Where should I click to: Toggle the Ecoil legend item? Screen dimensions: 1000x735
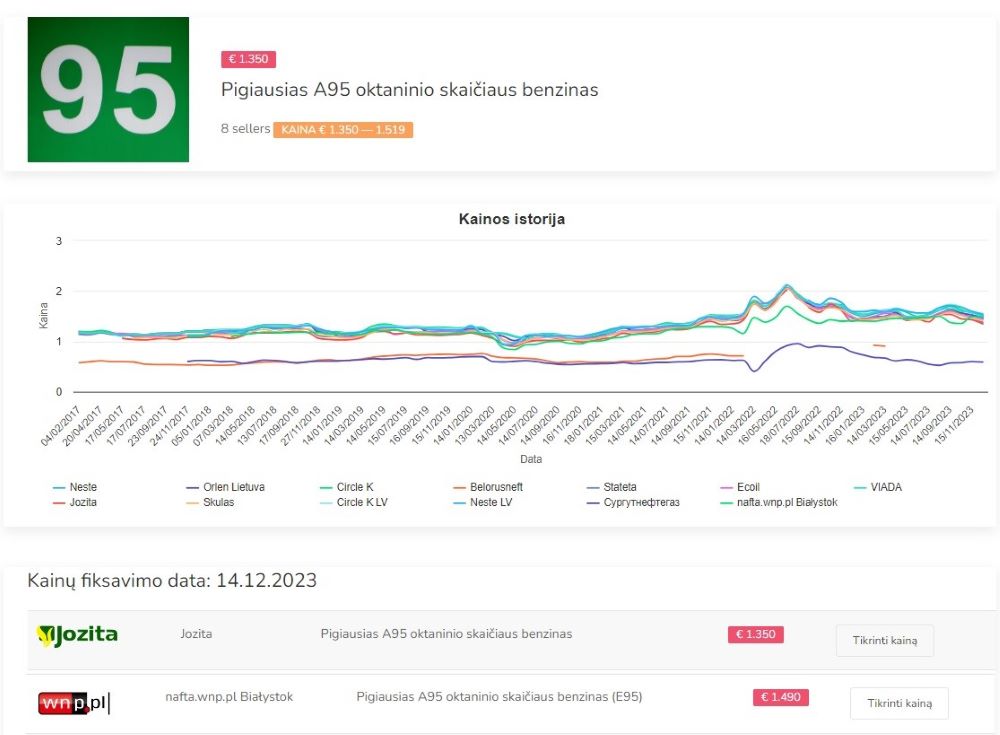point(748,487)
